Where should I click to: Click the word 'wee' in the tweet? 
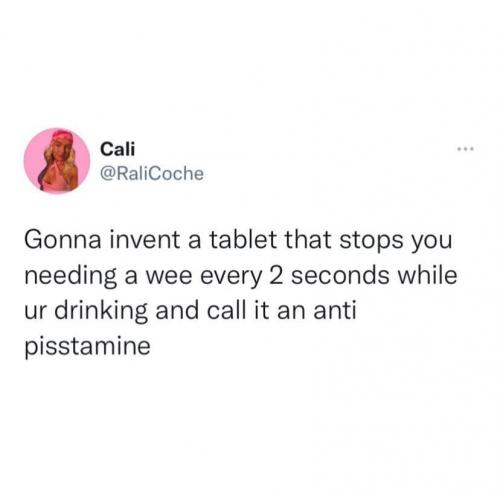coord(169,277)
